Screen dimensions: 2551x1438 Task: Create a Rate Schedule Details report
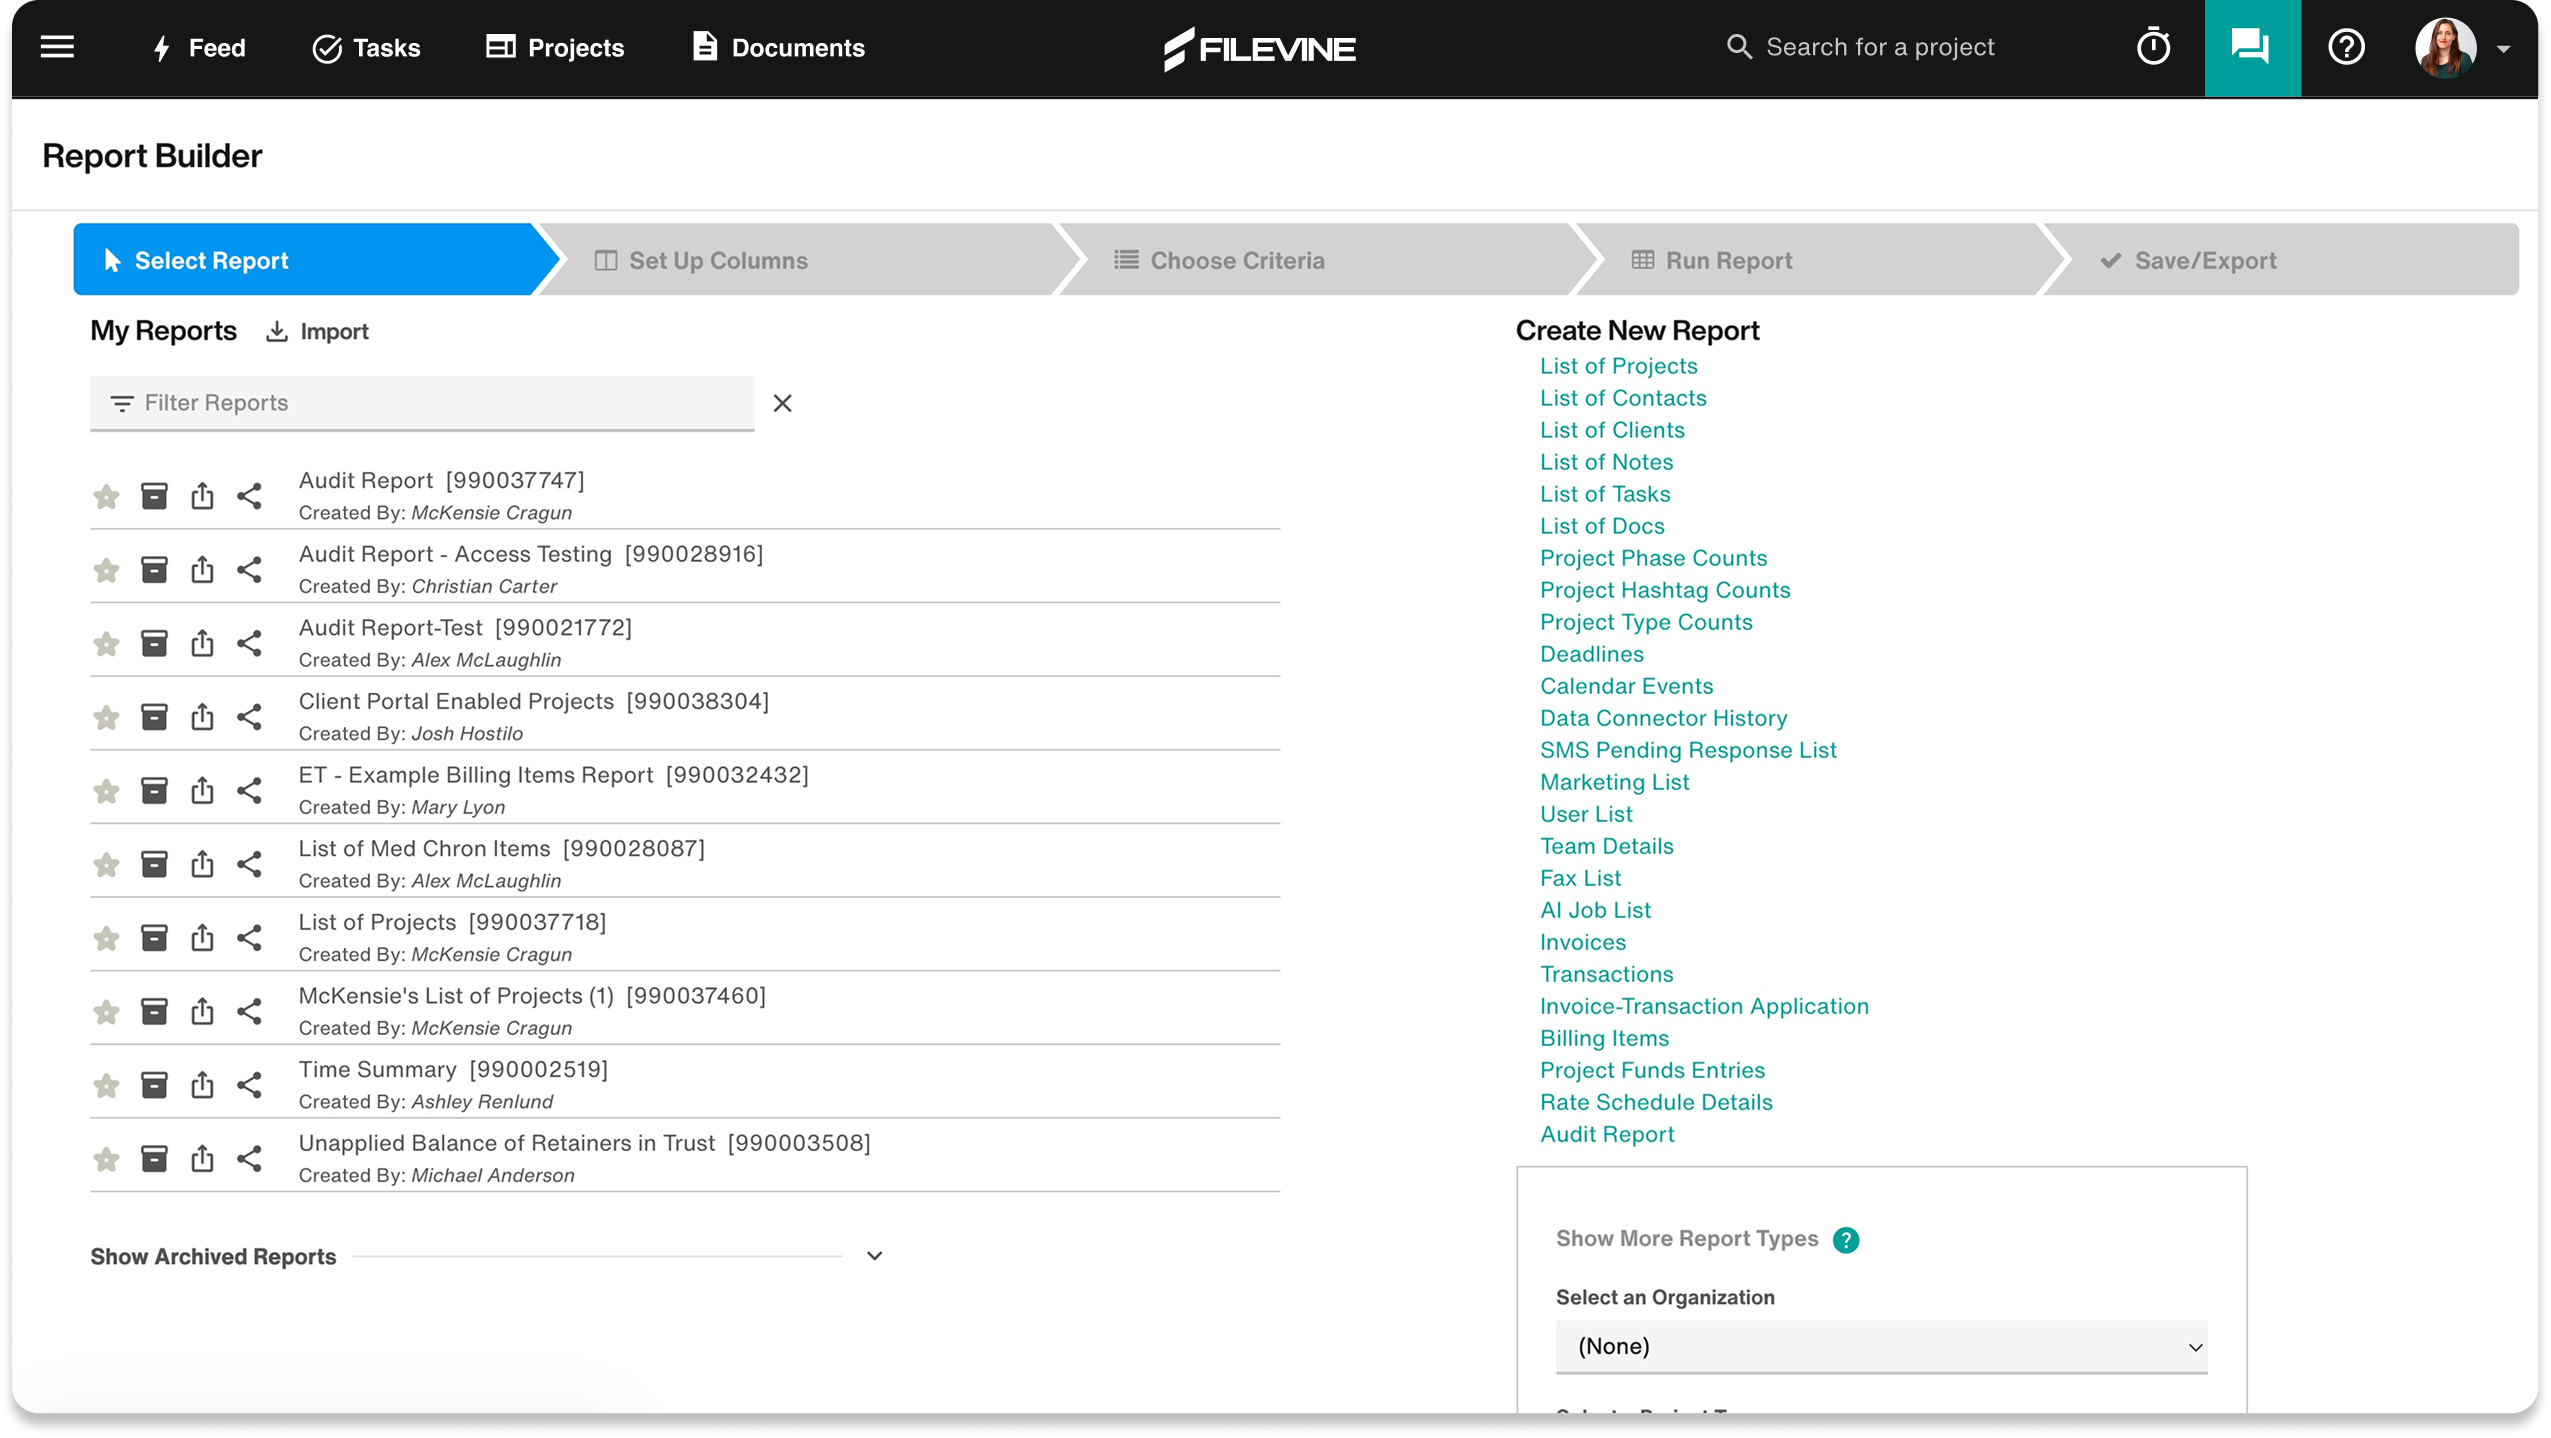(1655, 1102)
